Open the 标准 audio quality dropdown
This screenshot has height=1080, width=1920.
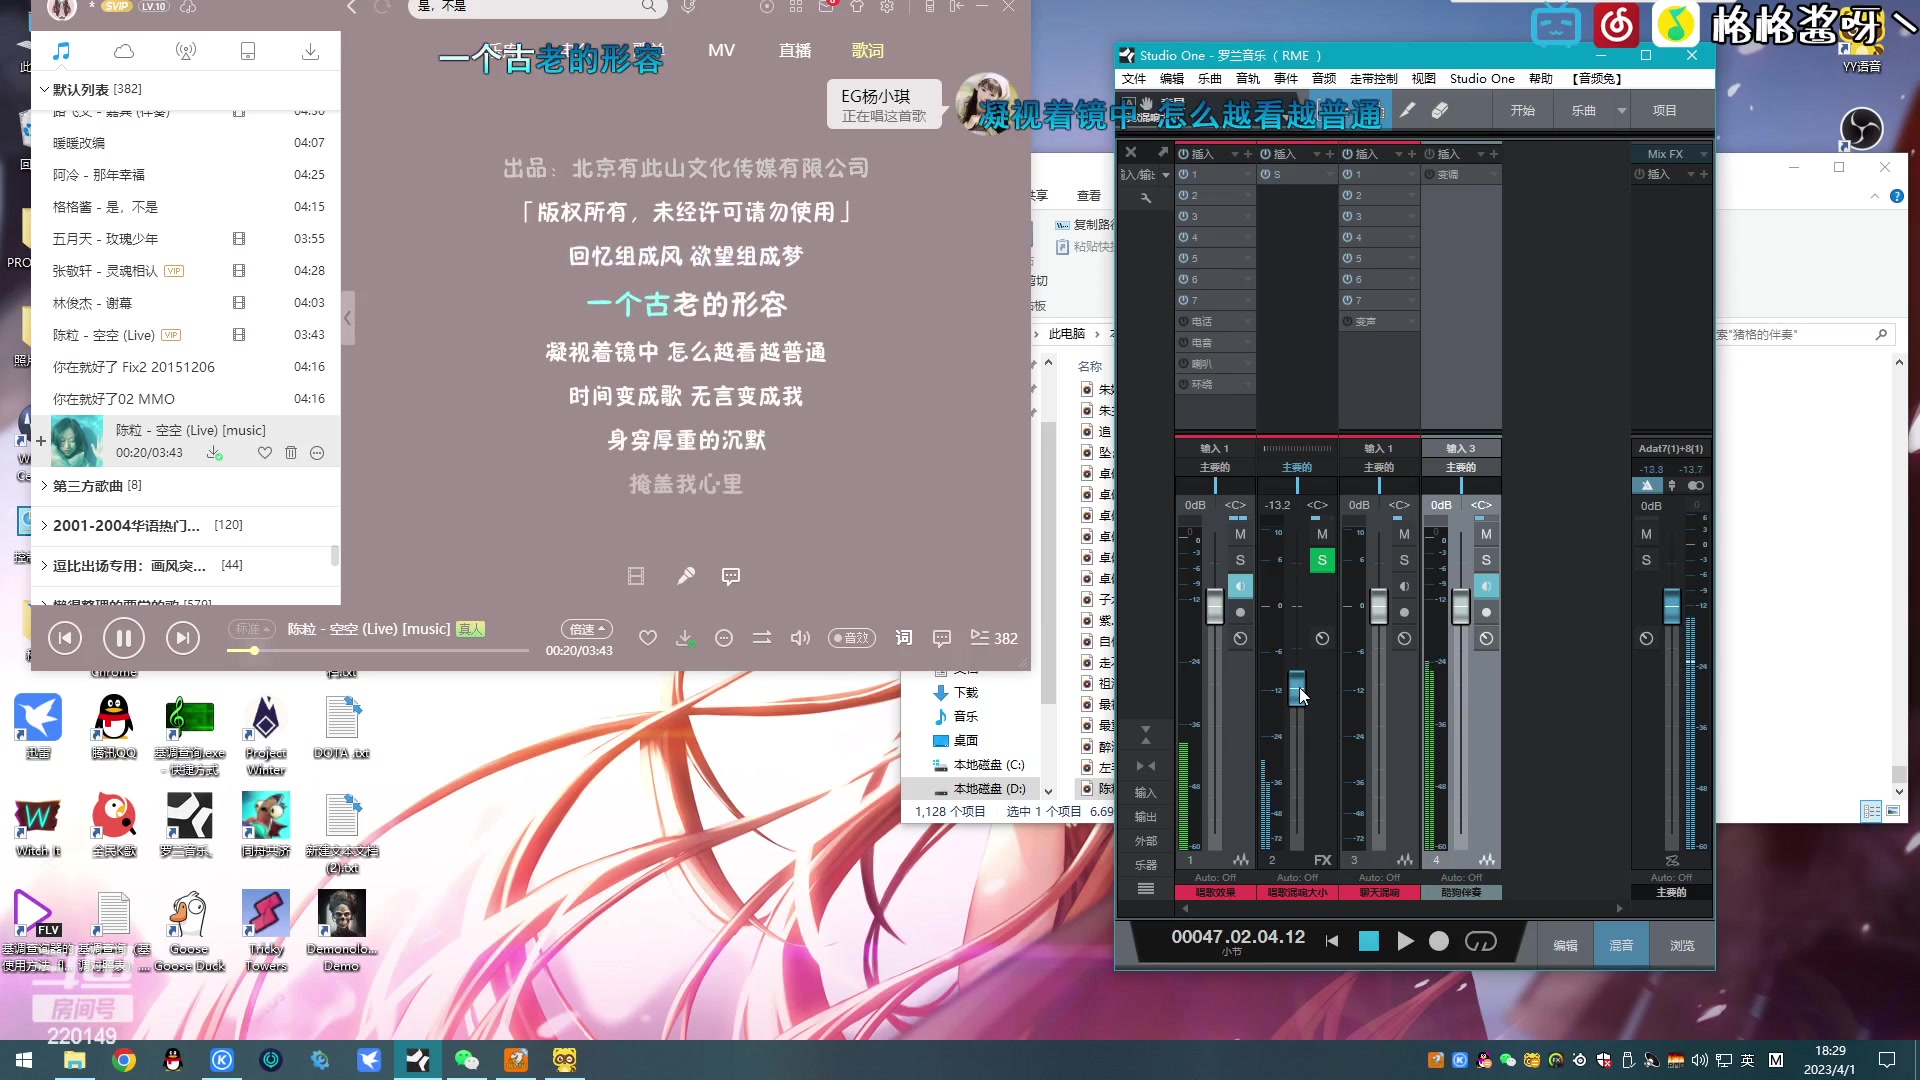click(x=252, y=629)
